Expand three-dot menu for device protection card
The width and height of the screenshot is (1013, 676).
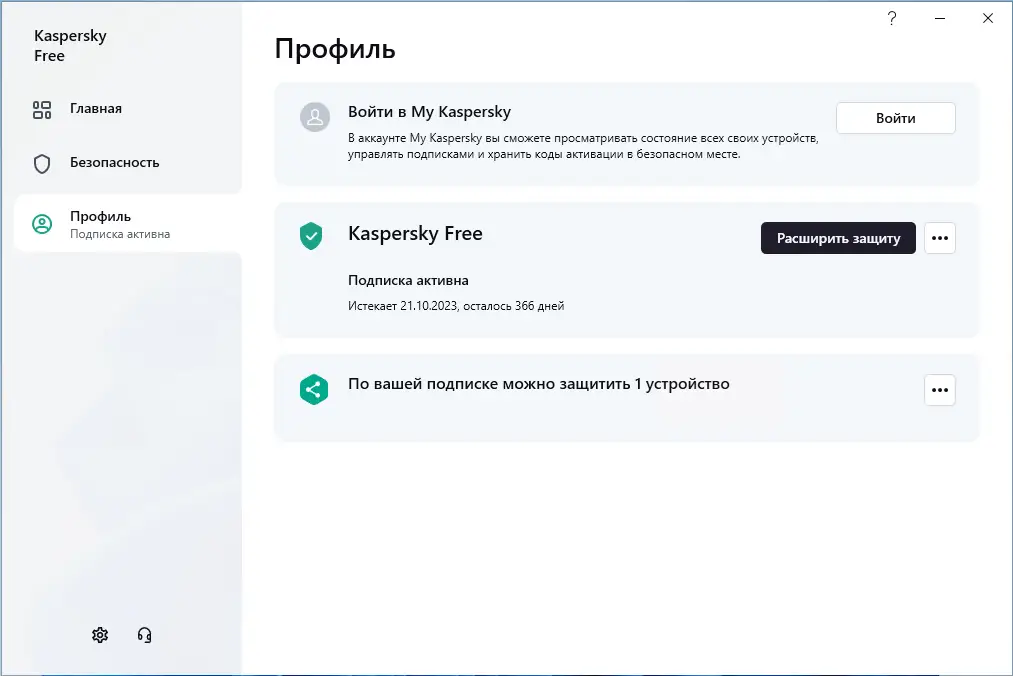click(940, 390)
